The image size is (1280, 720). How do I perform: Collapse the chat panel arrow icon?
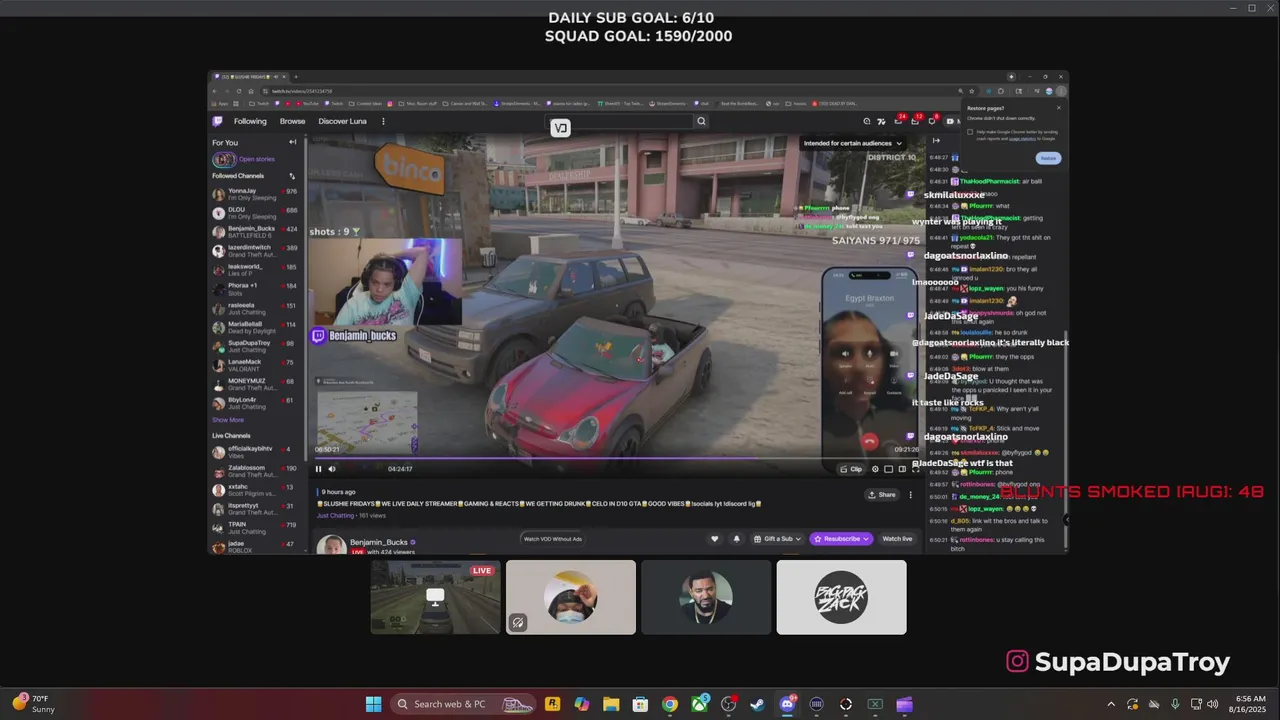tap(936, 140)
